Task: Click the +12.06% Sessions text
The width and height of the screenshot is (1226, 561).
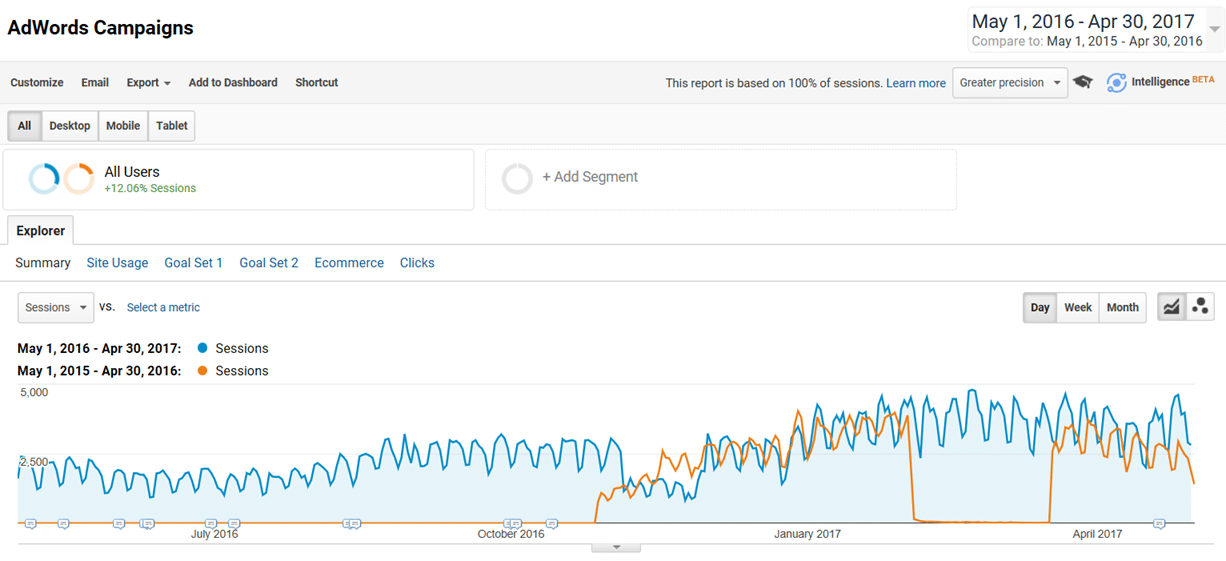Action: (150, 188)
